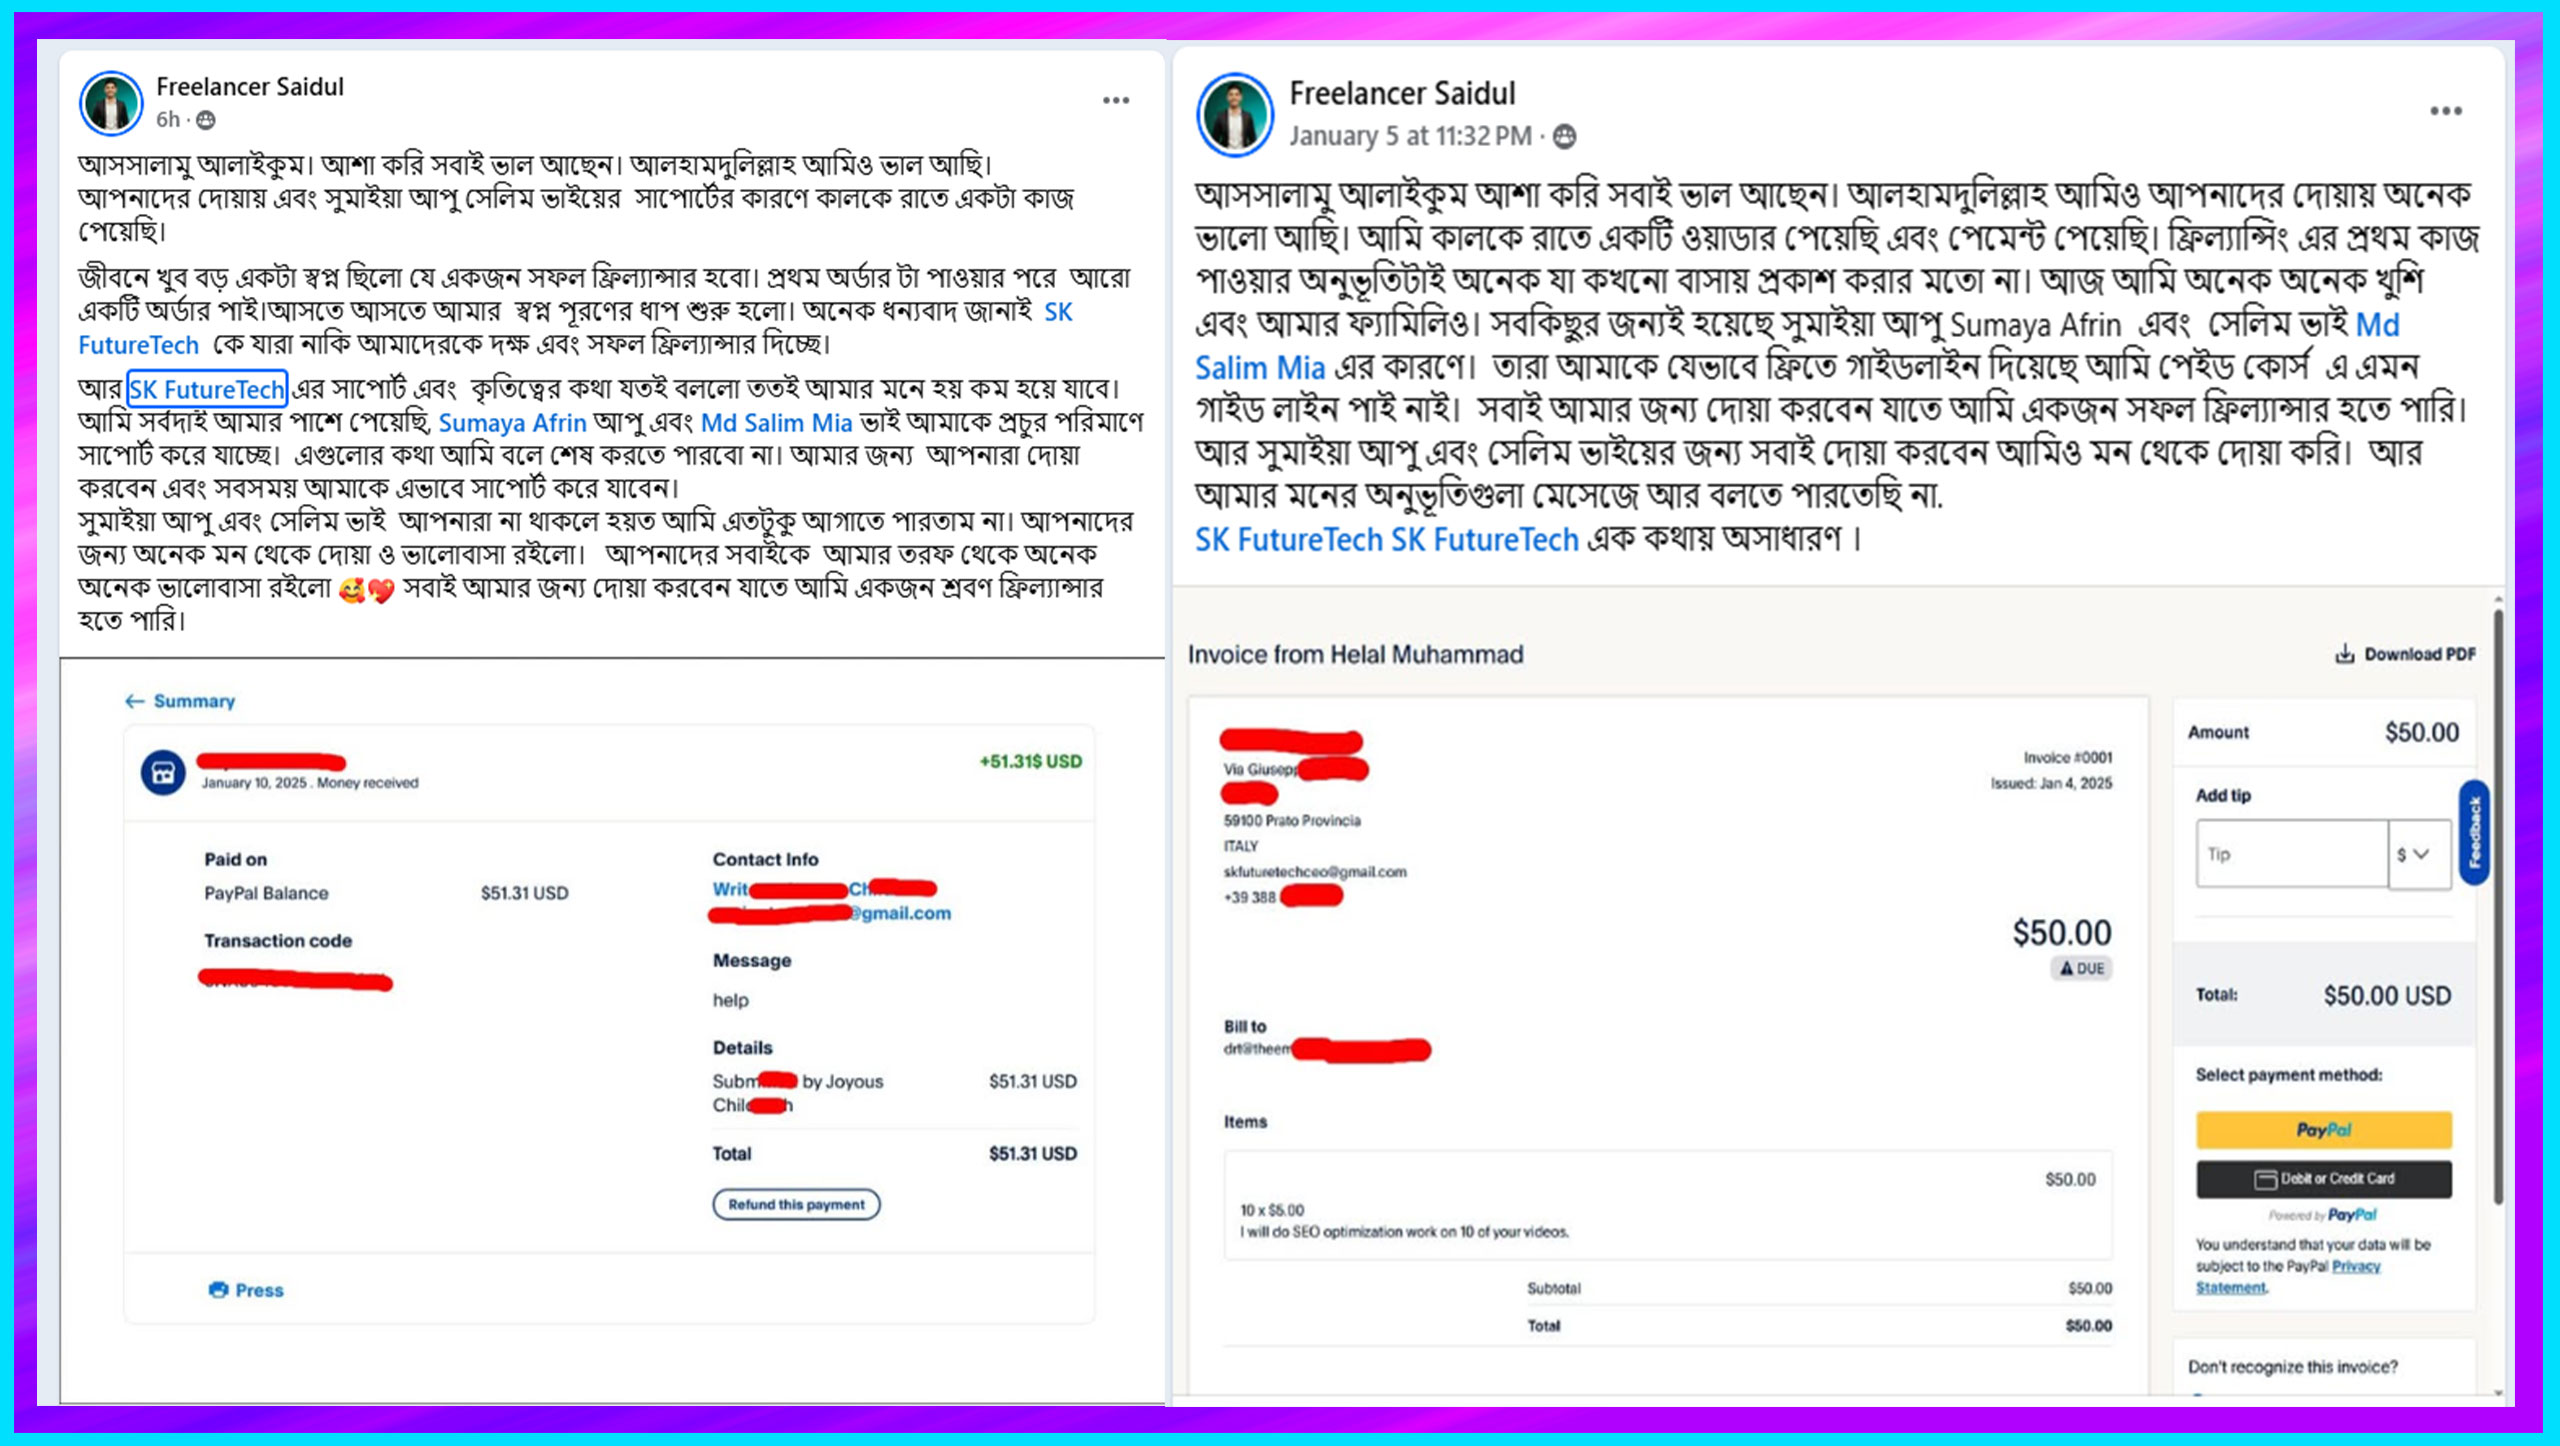2560x1446 pixels.
Task: Click the Refund this payment button
Action: (796, 1204)
